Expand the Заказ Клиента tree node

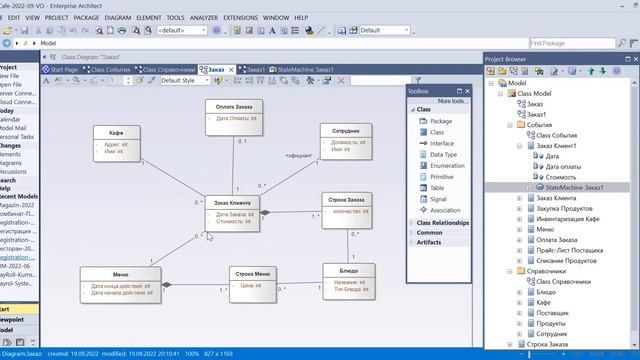(x=519, y=198)
